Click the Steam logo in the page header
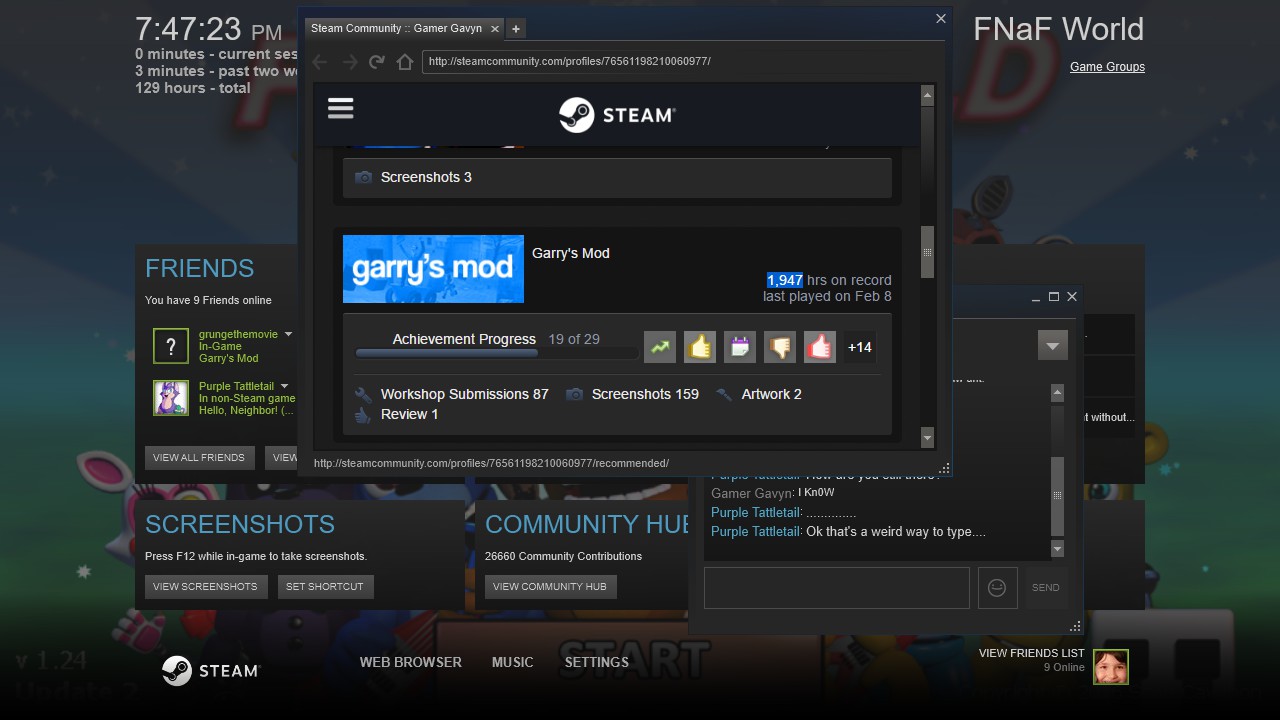 (617, 114)
